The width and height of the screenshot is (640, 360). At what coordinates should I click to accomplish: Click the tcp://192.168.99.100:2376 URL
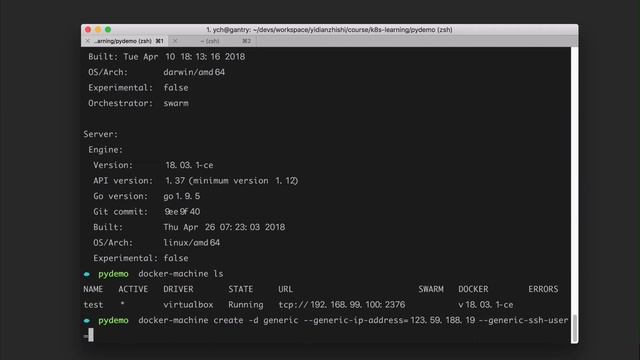click(x=342, y=305)
